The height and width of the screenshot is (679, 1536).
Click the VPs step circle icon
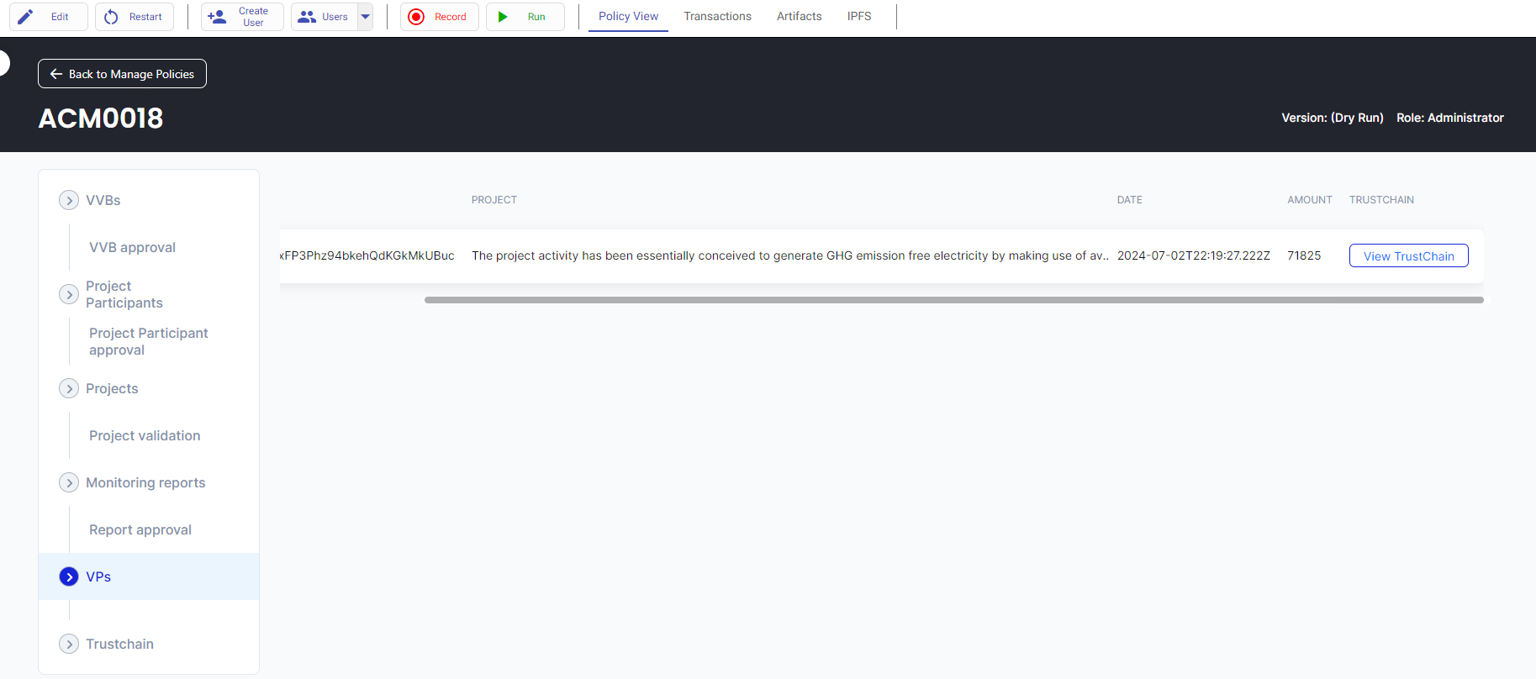click(x=69, y=577)
